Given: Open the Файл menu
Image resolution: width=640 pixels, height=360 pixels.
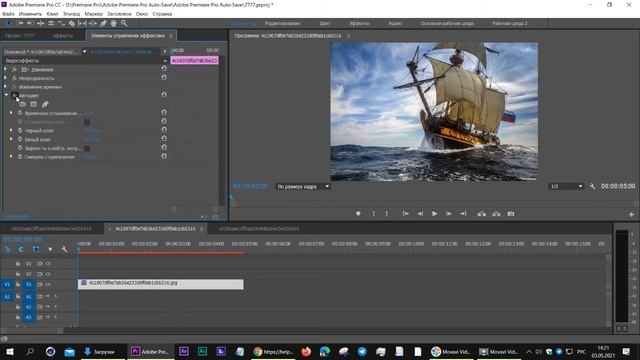Looking at the screenshot, I should (x=8, y=14).
